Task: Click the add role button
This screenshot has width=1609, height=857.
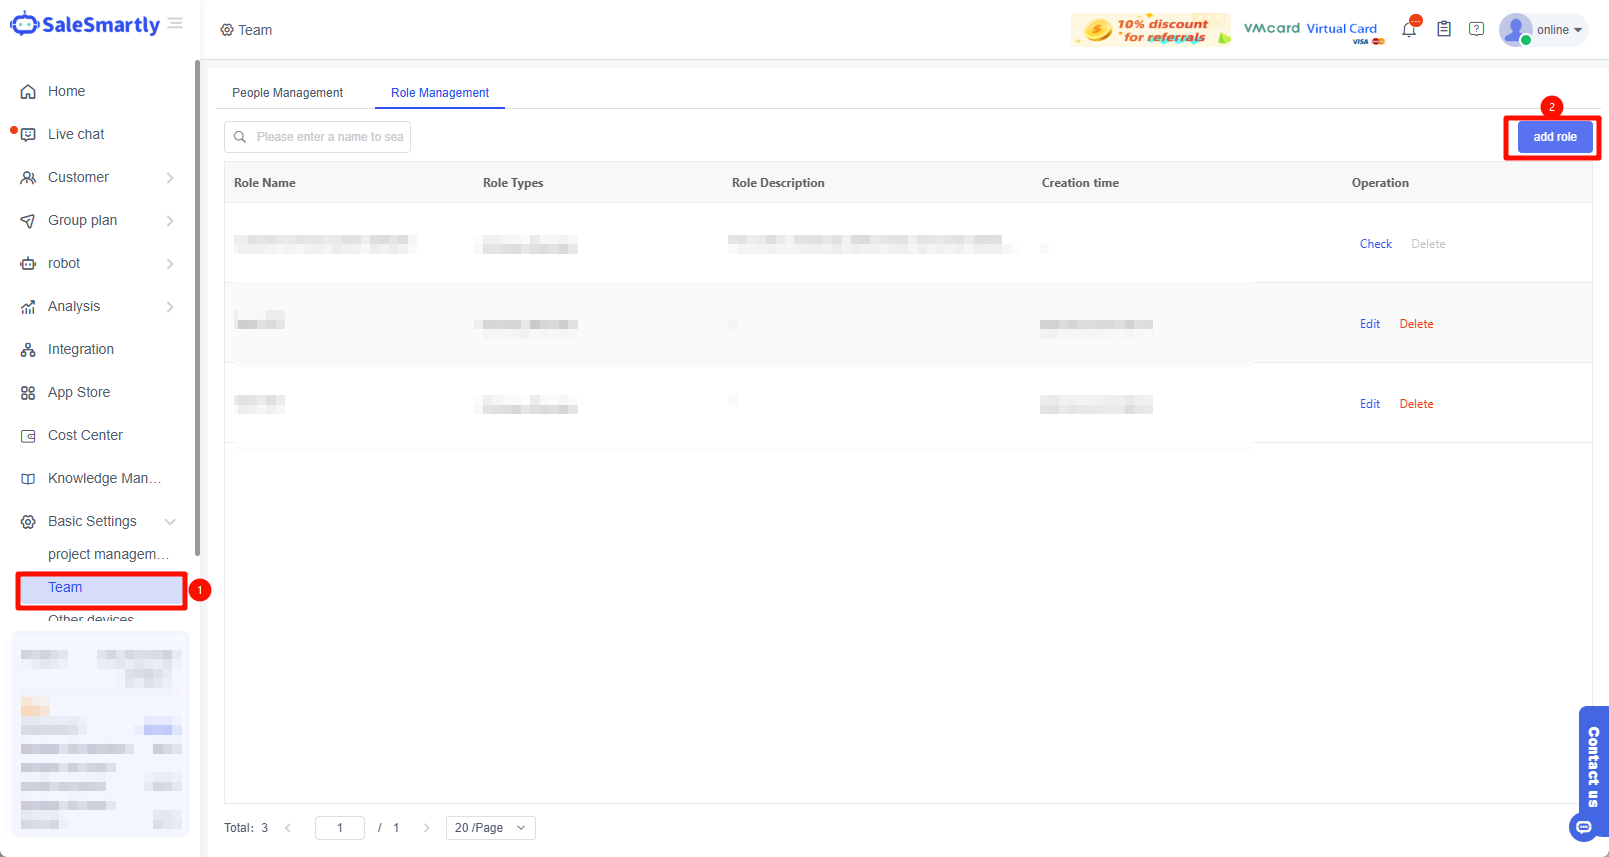Action: [x=1554, y=137]
